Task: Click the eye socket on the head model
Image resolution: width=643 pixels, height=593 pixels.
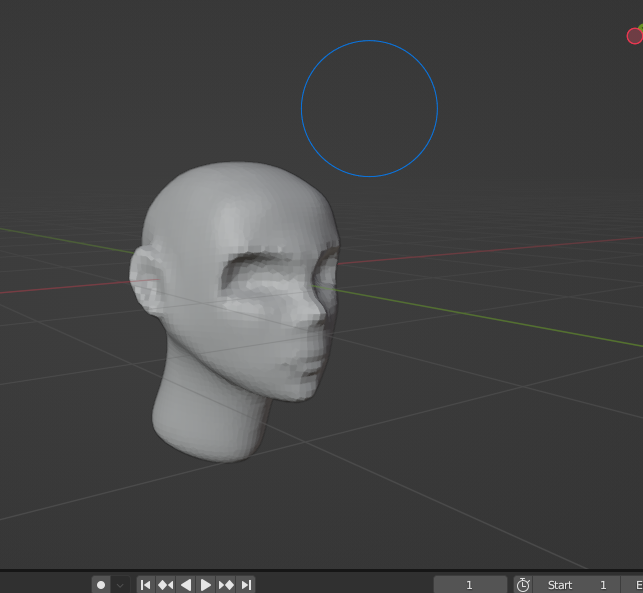Action: (255, 270)
